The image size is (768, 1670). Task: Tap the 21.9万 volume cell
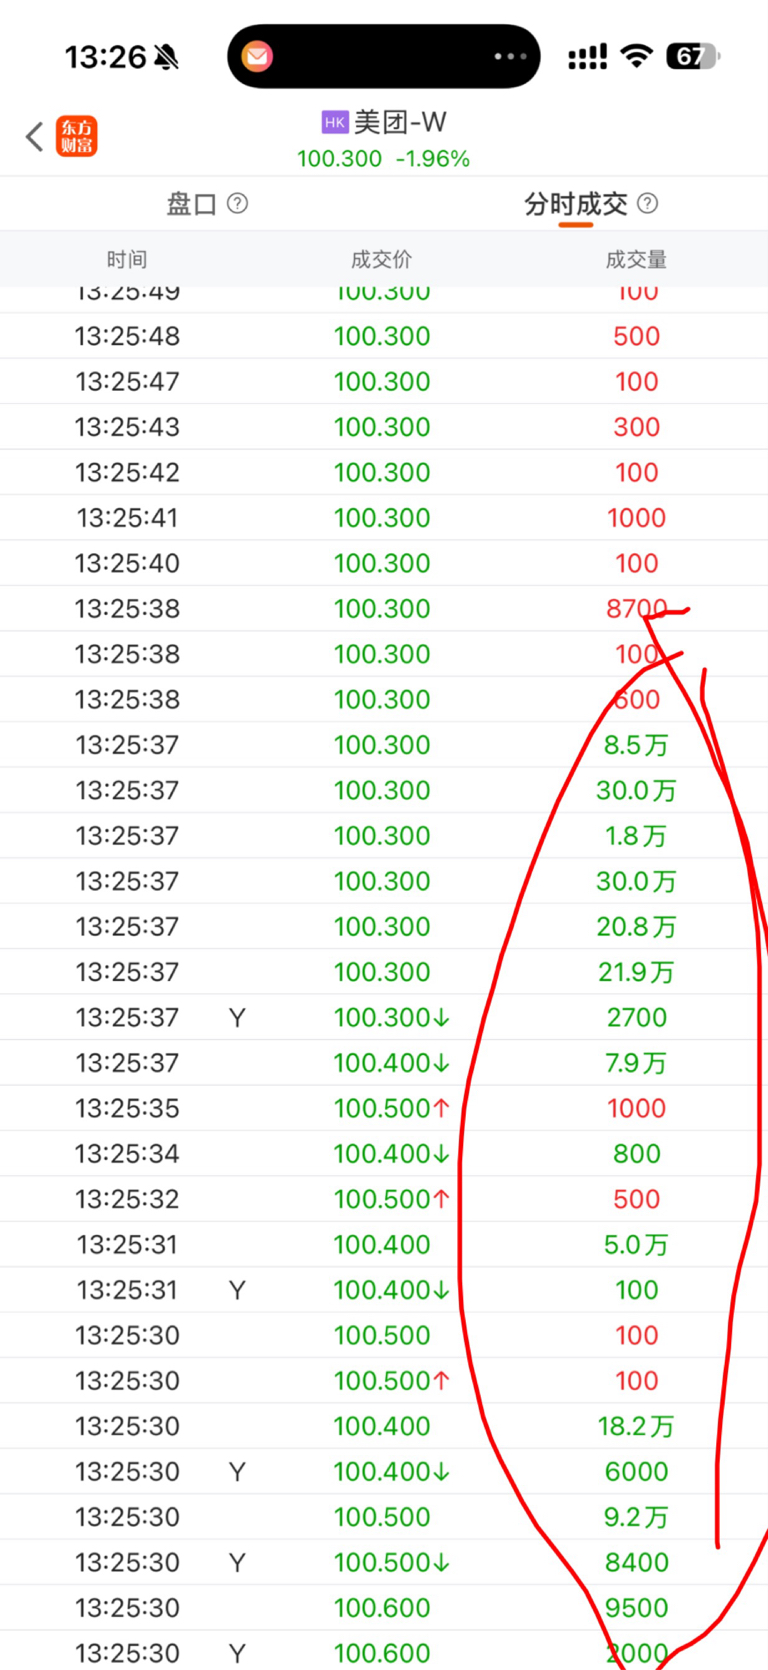pos(636,972)
